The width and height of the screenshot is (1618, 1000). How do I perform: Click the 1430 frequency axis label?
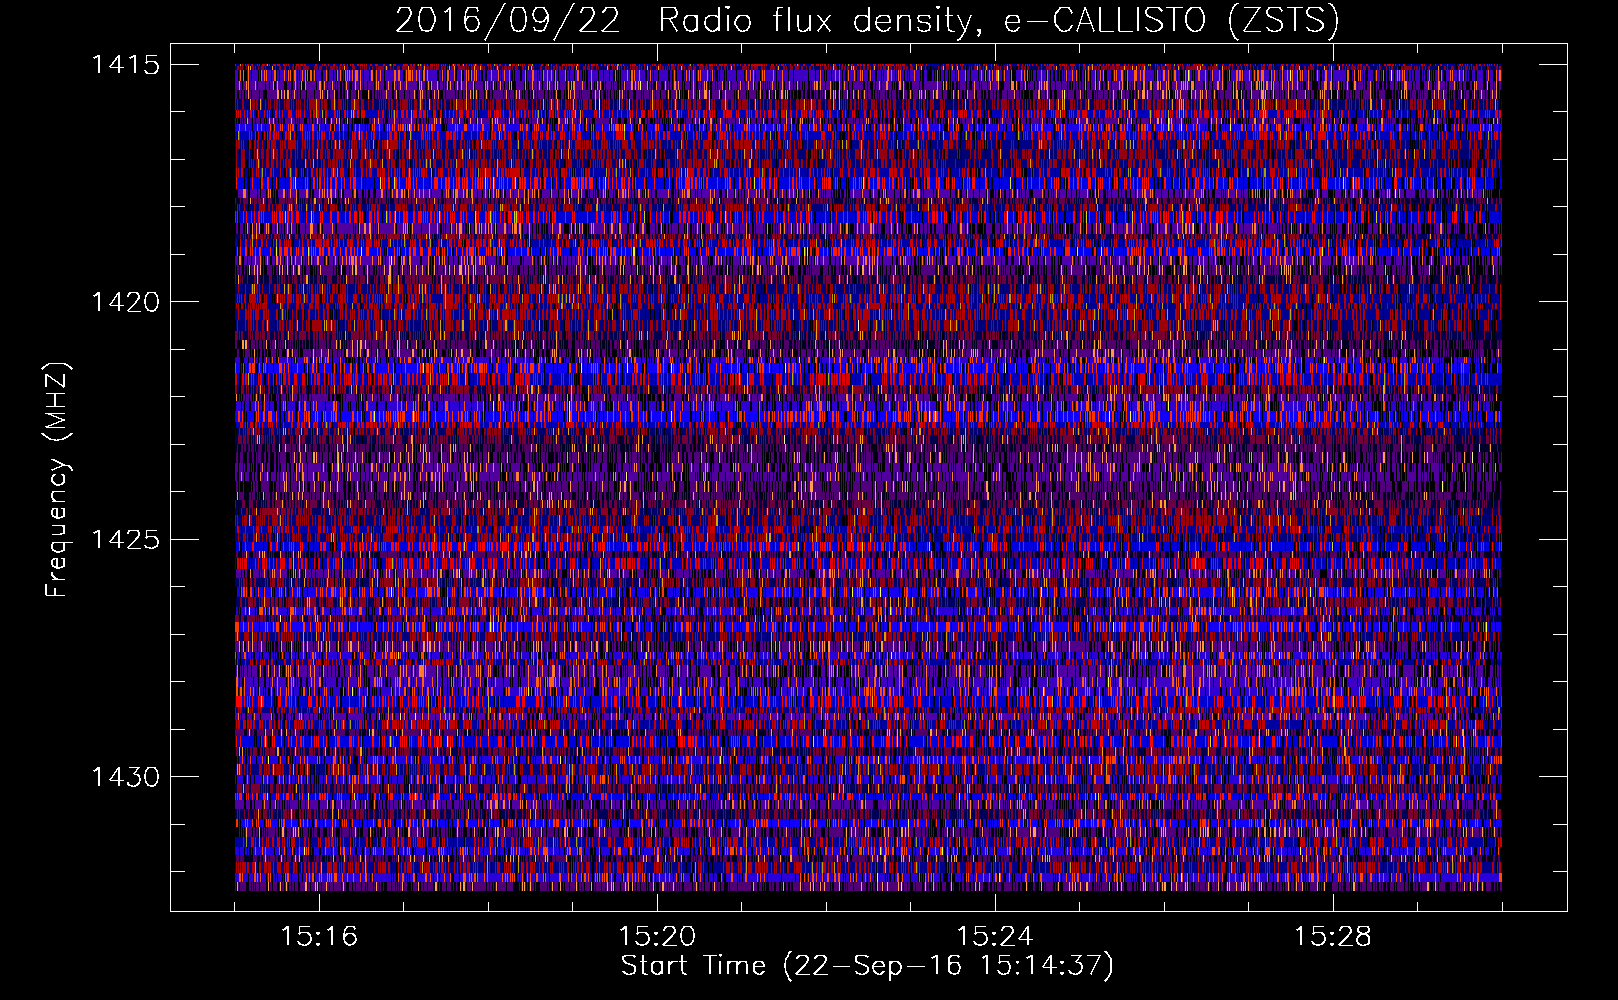(125, 777)
